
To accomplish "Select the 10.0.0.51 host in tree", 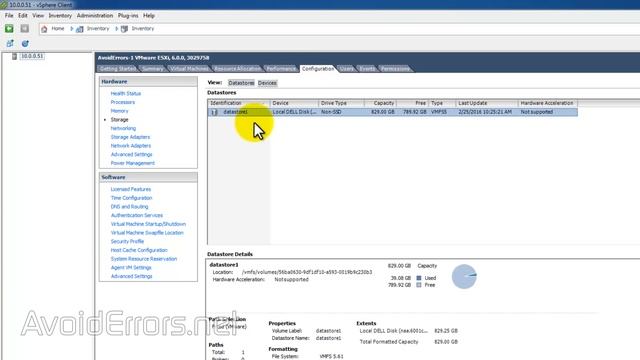I will tap(32, 56).
